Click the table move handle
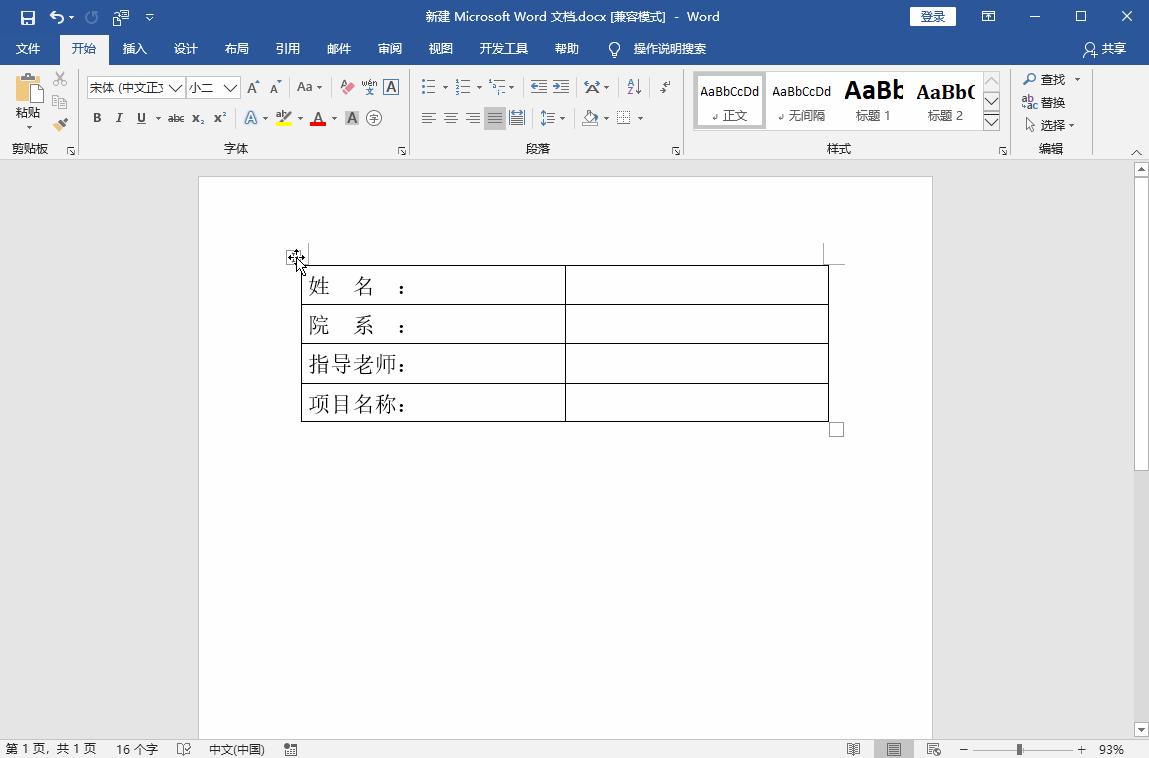1149x758 pixels. pyautogui.click(x=293, y=258)
